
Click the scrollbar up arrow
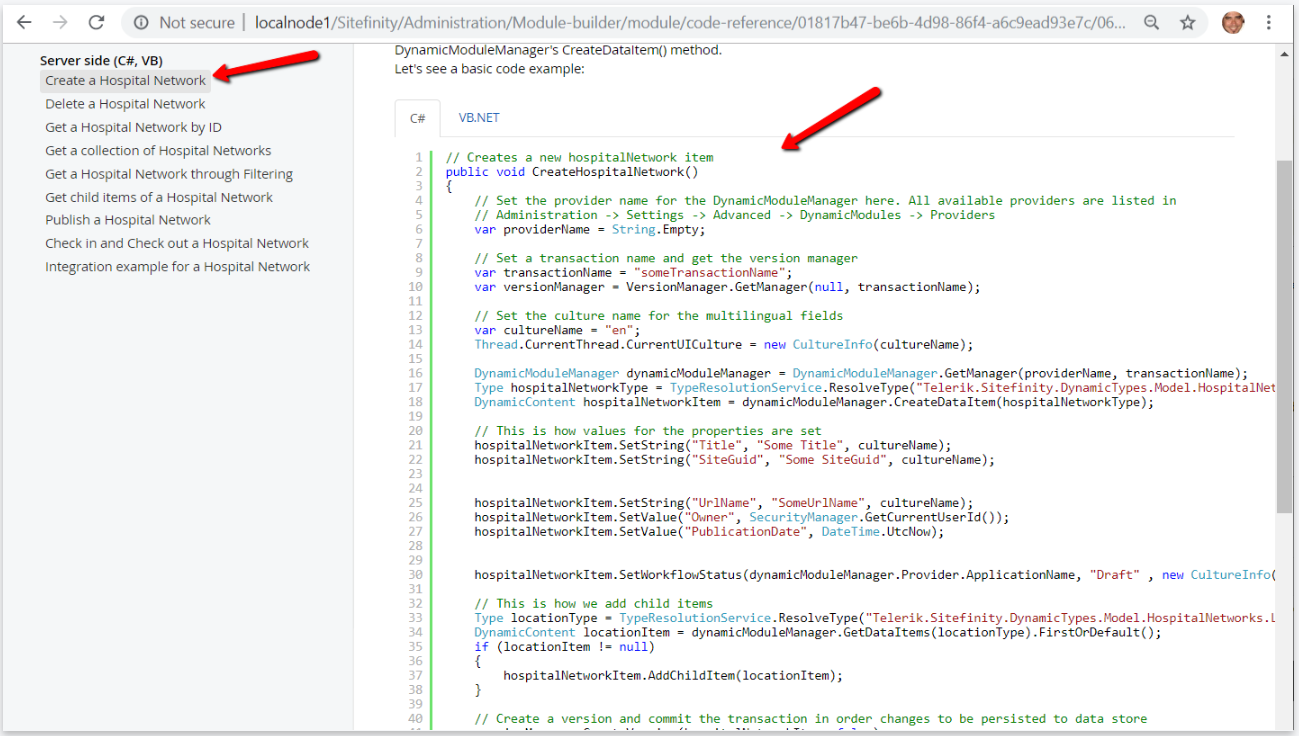tap(1284, 56)
